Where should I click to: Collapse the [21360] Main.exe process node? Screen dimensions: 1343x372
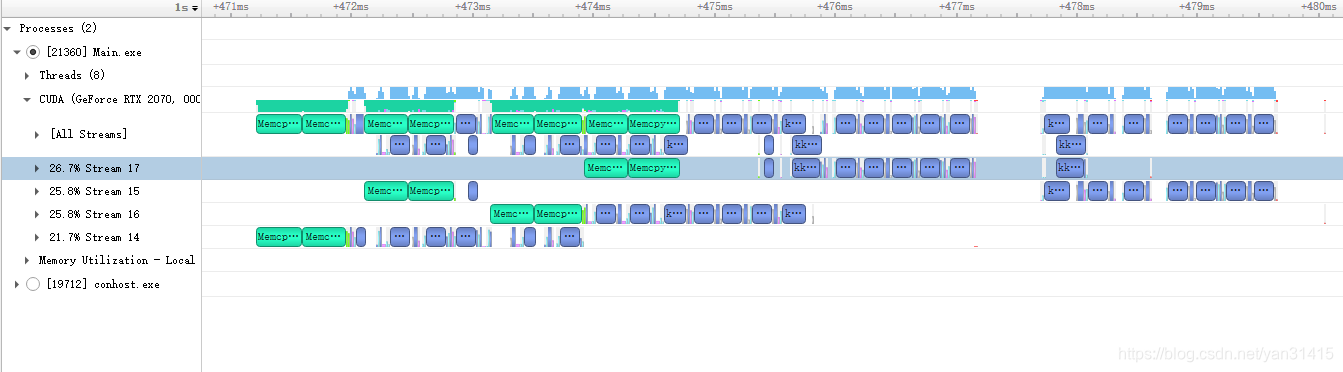coord(17,52)
